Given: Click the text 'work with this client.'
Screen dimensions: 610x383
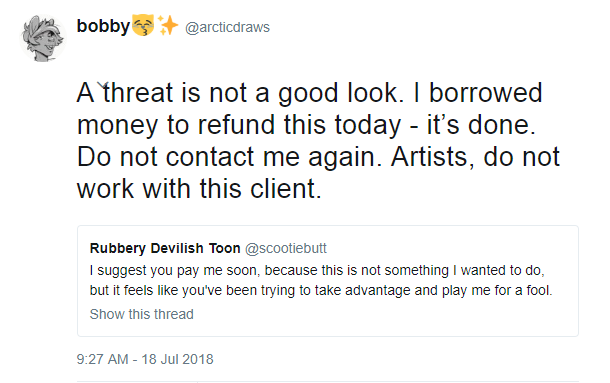Looking at the screenshot, I should (199, 189).
